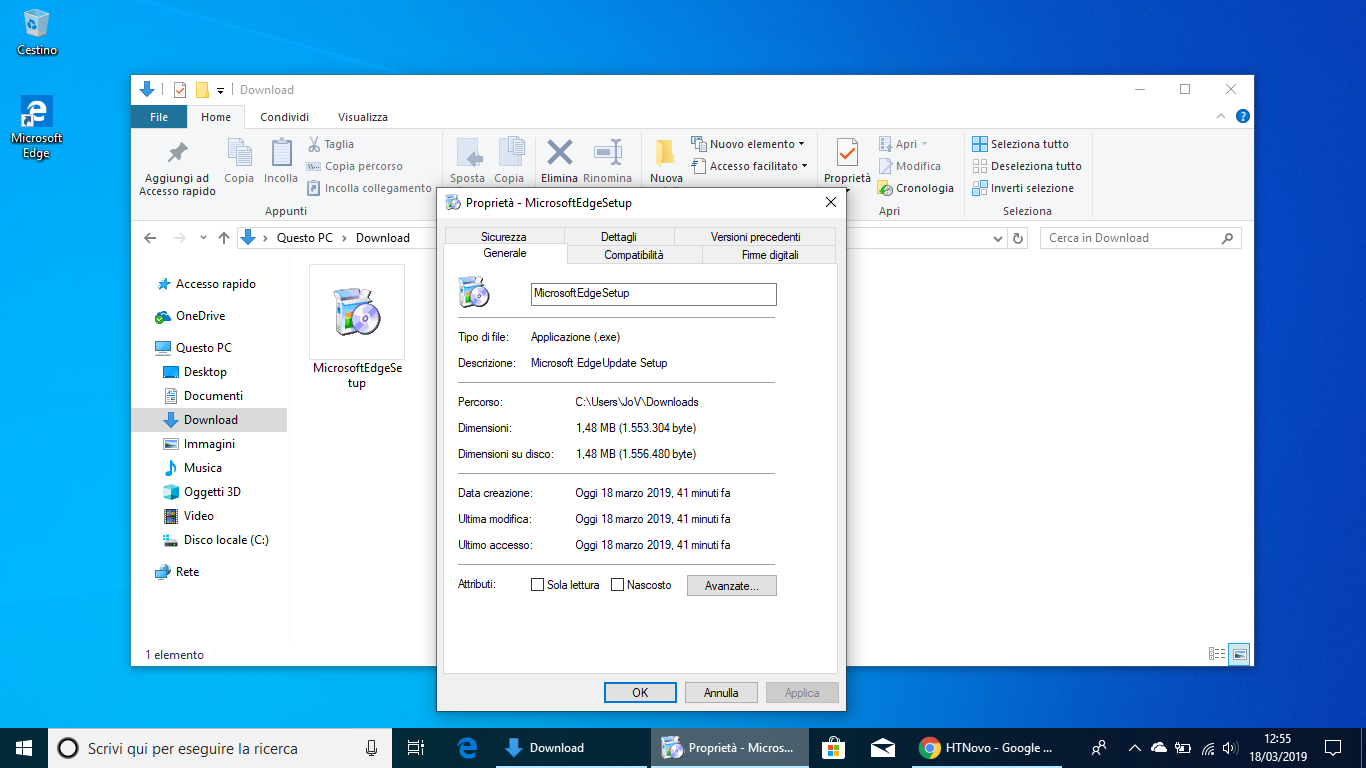1366x768 pixels.
Task: Switch to the Condividi ribbon tab
Action: pyautogui.click(x=285, y=117)
